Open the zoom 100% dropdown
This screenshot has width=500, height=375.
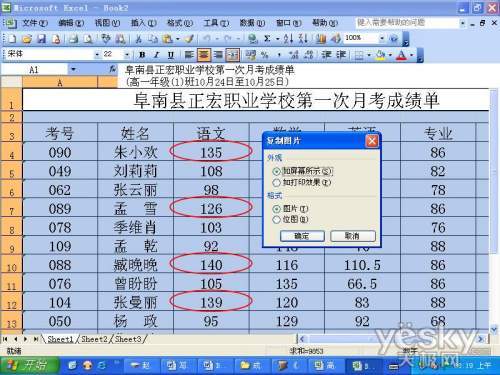point(382,39)
